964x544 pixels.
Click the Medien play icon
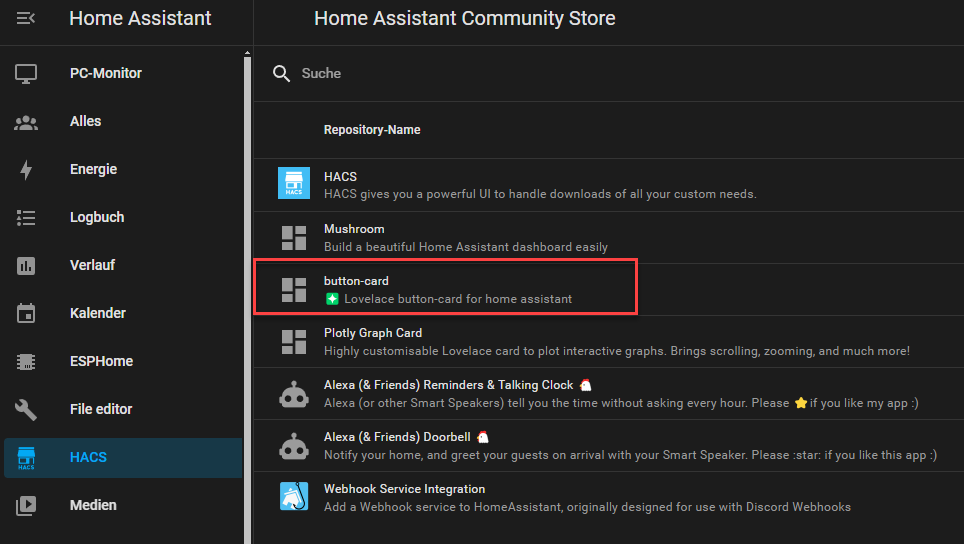pyautogui.click(x=26, y=505)
